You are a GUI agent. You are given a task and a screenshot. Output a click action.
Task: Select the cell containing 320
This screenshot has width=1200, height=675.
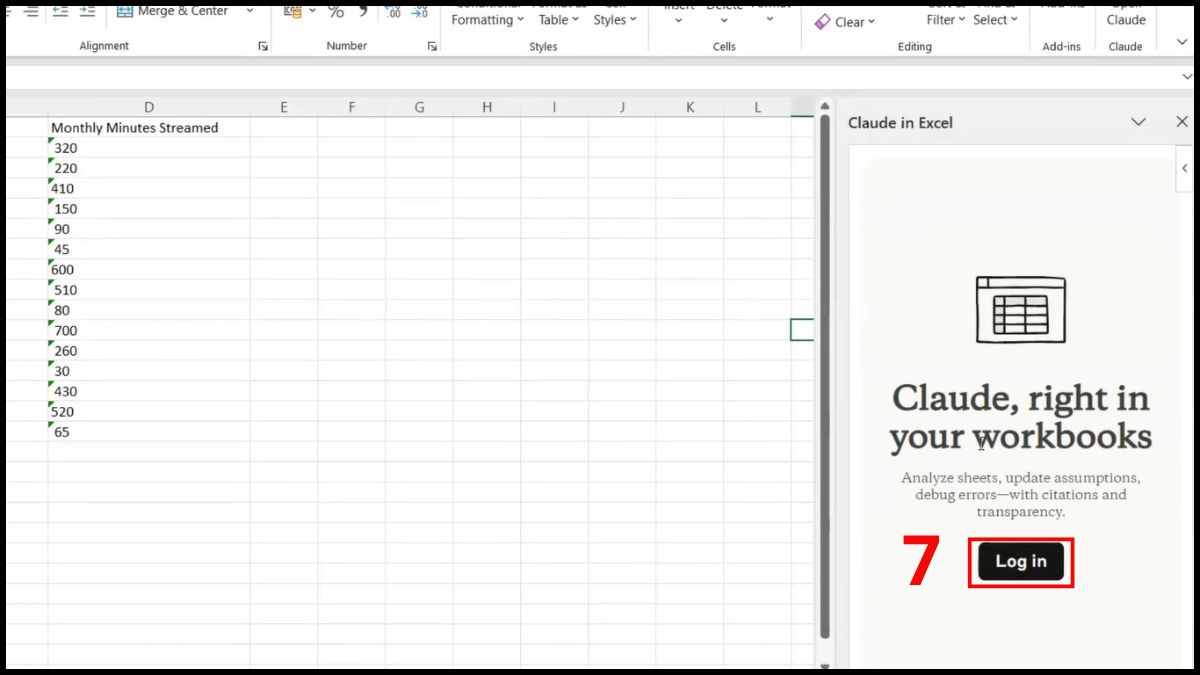pyautogui.click(x=149, y=148)
